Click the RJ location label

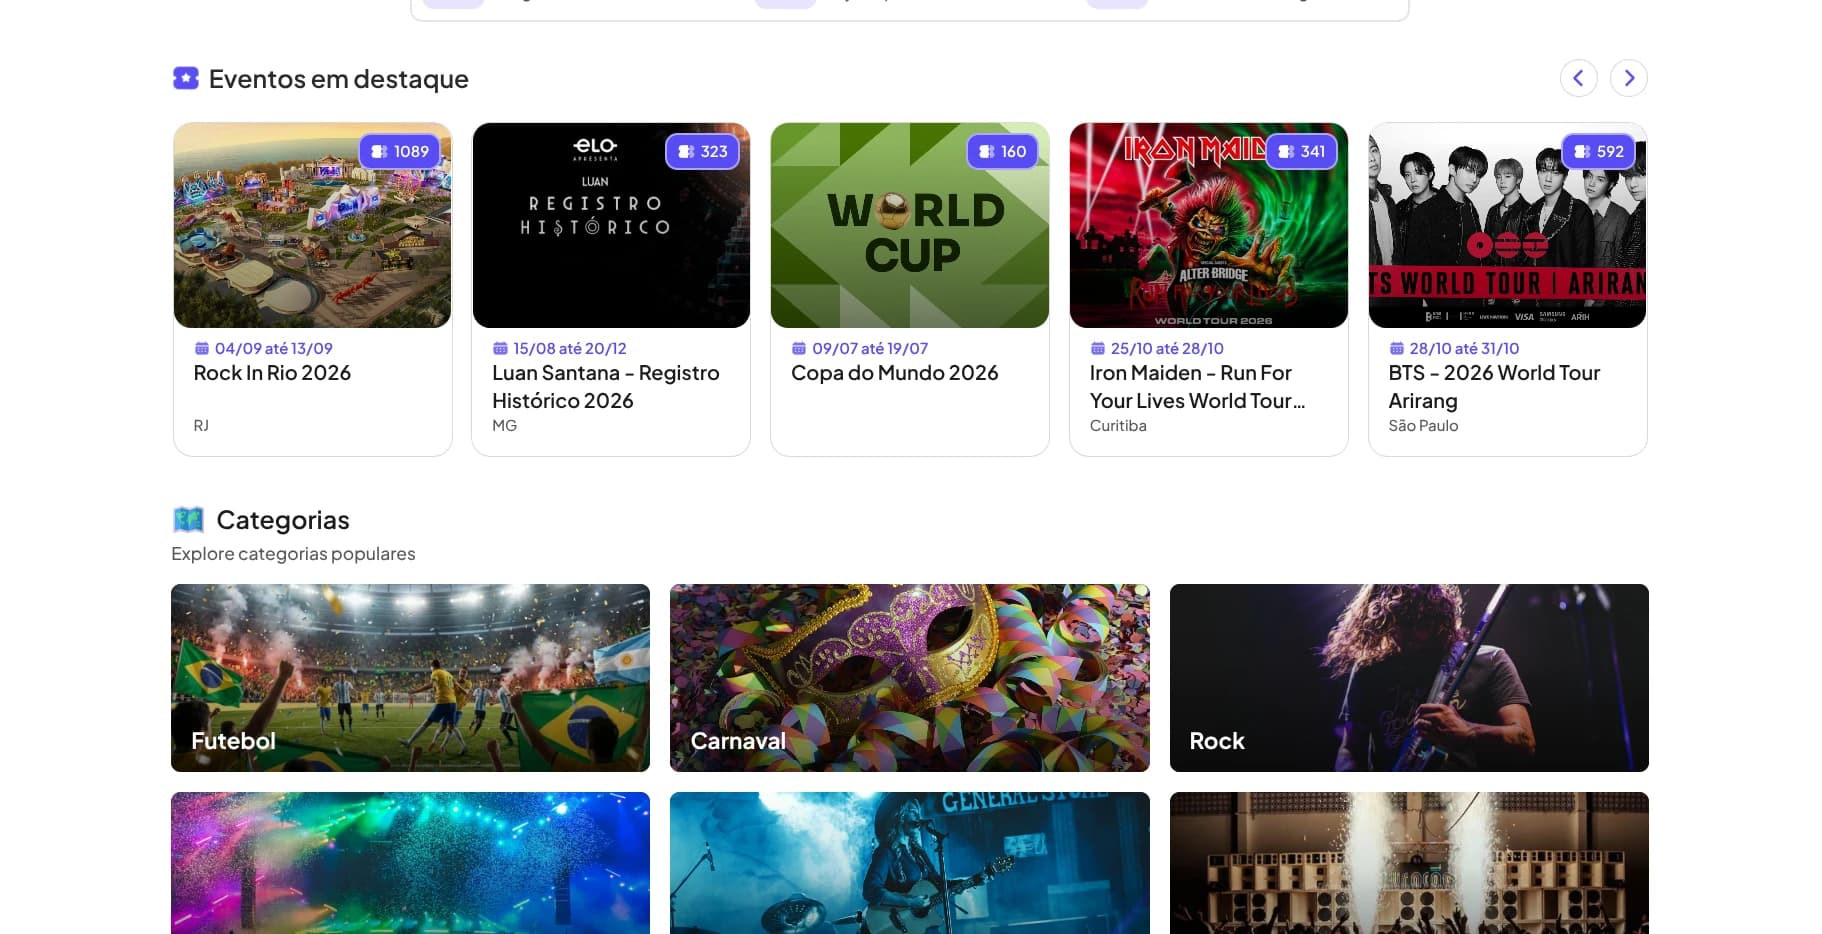201,426
